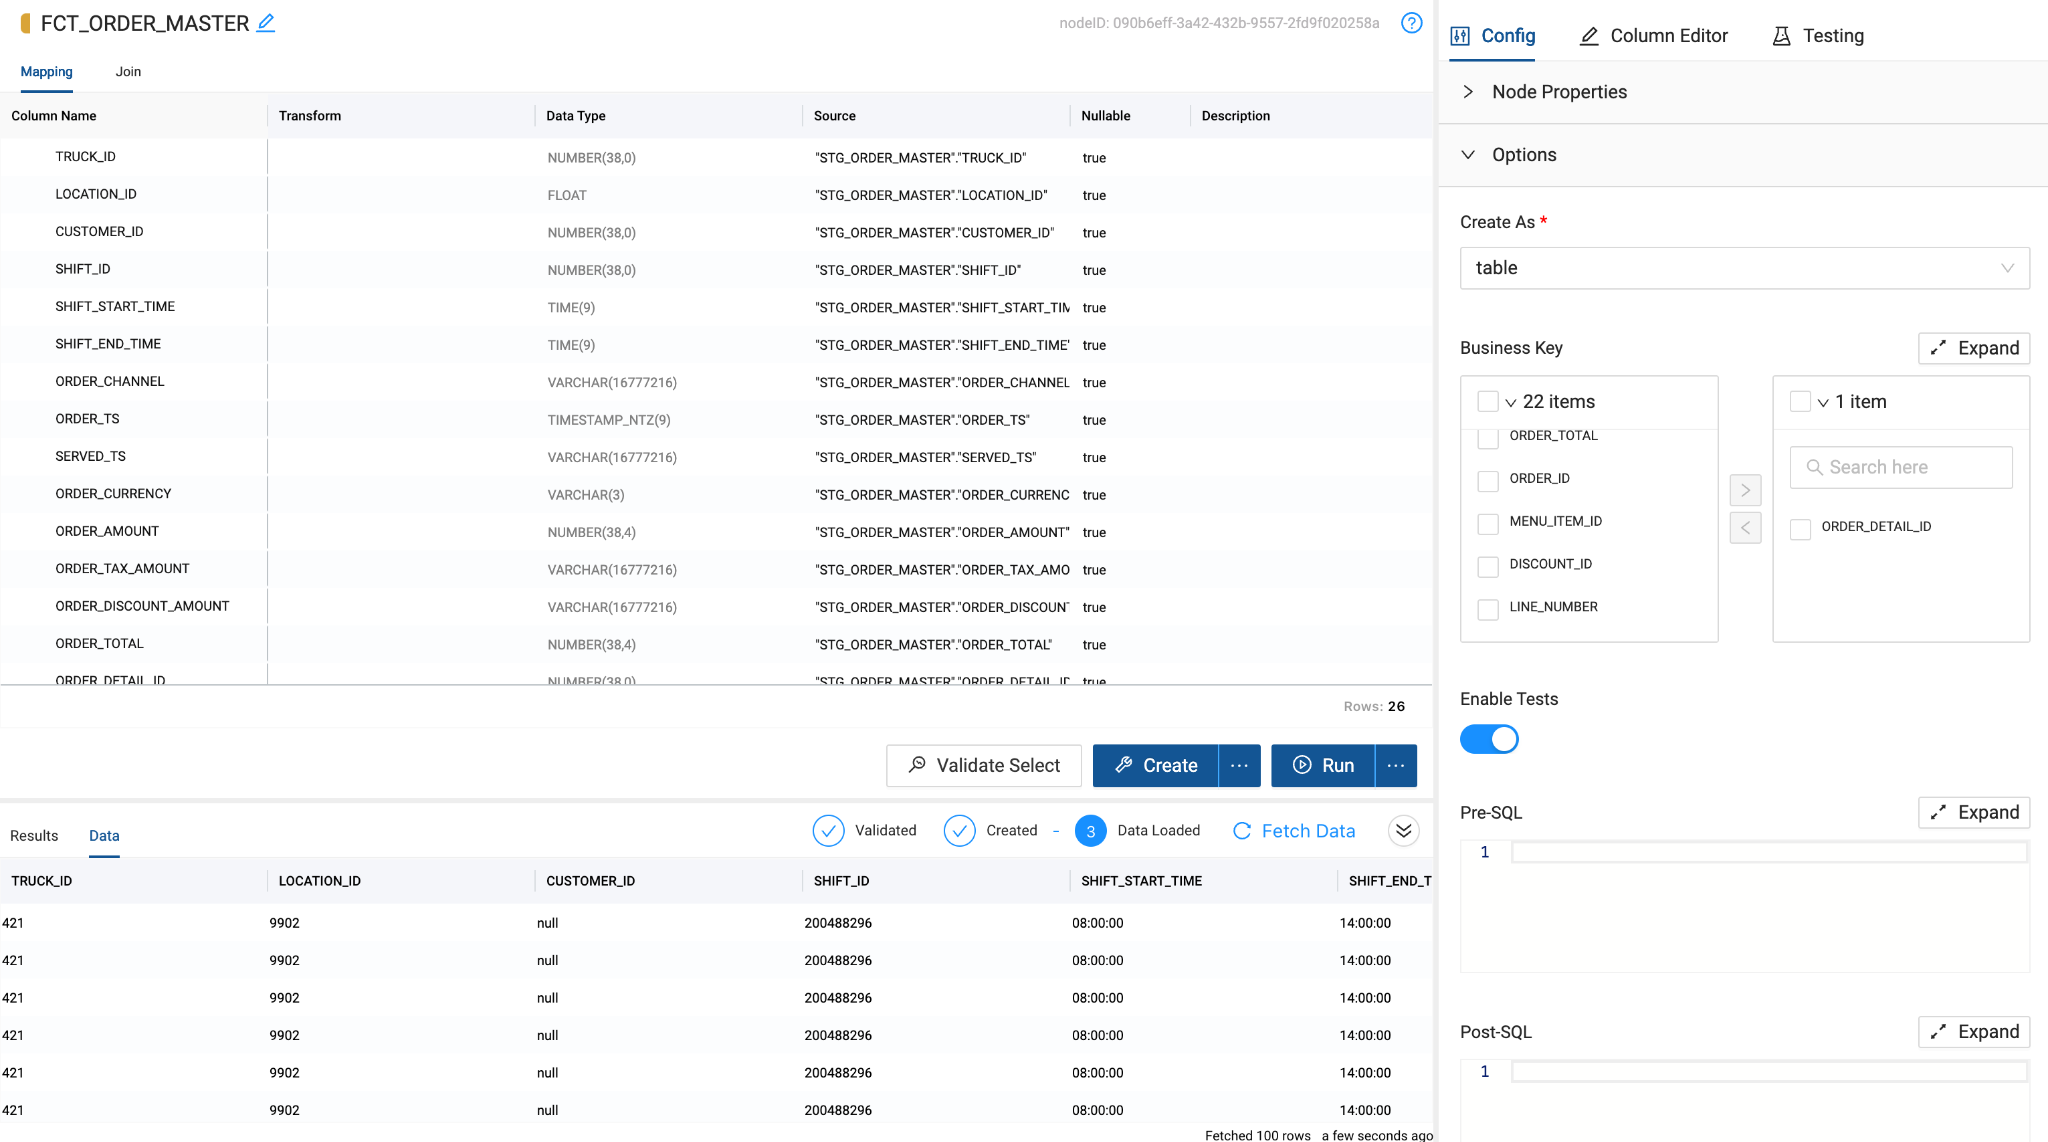Open the 22 items selection dropdown arrow
This screenshot has height=1142, width=2048.
1511,403
